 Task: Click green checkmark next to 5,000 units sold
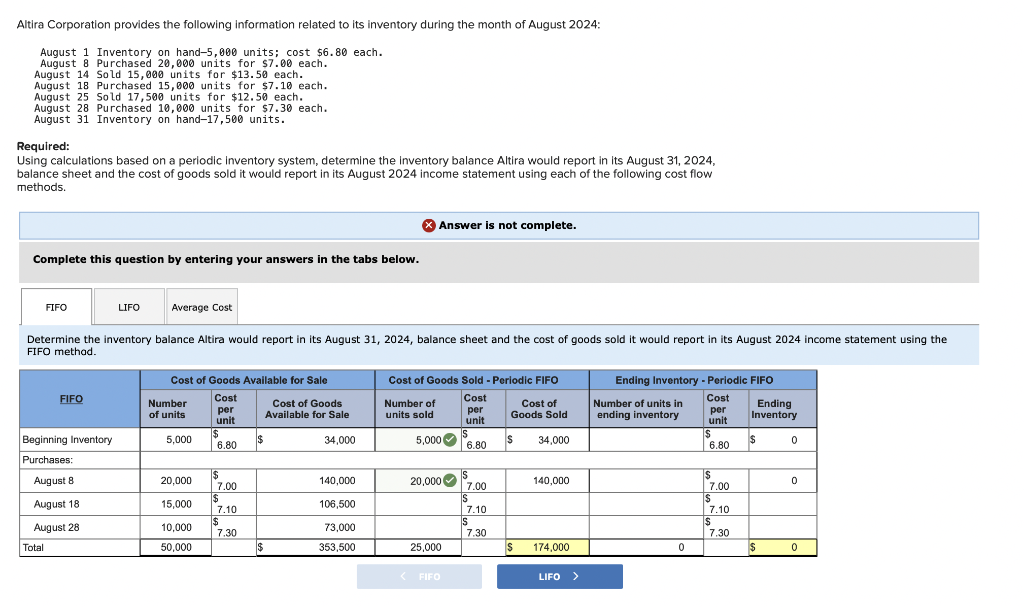(450, 440)
